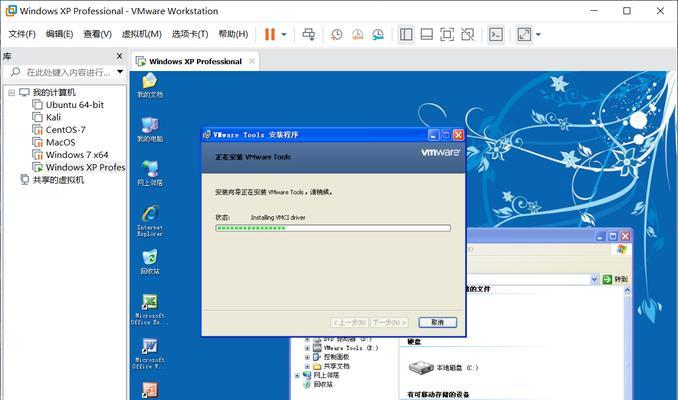678x400 pixels.
Task: Select MacOS in the library
Action: pos(54,142)
